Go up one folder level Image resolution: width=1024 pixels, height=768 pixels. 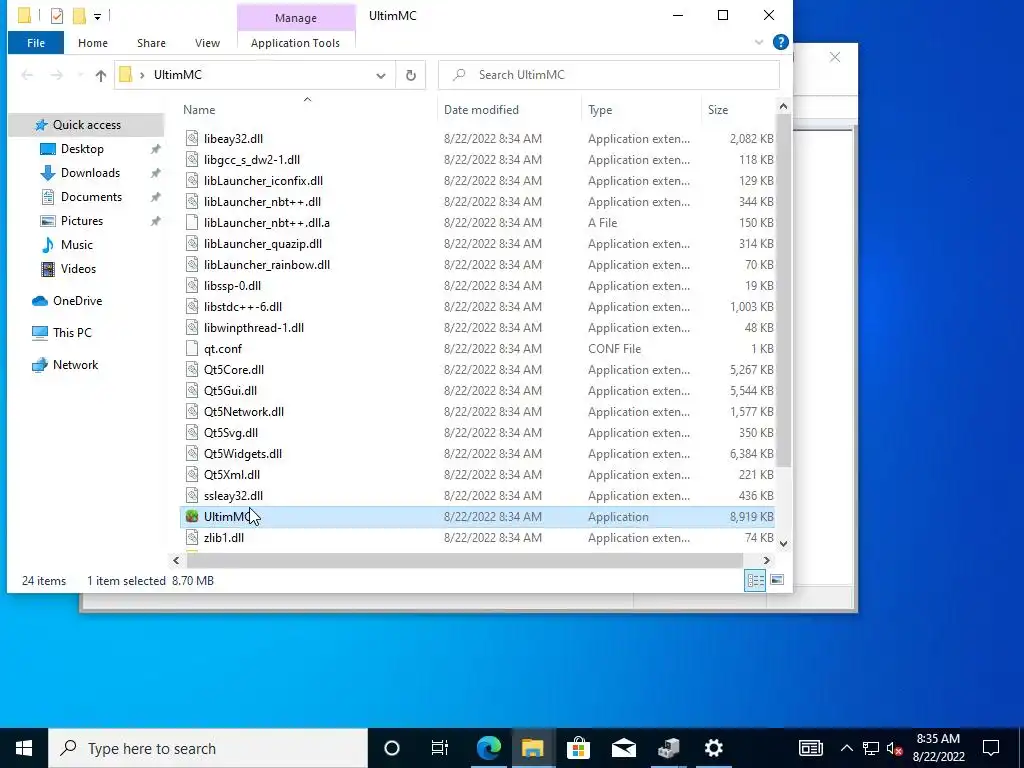click(101, 75)
